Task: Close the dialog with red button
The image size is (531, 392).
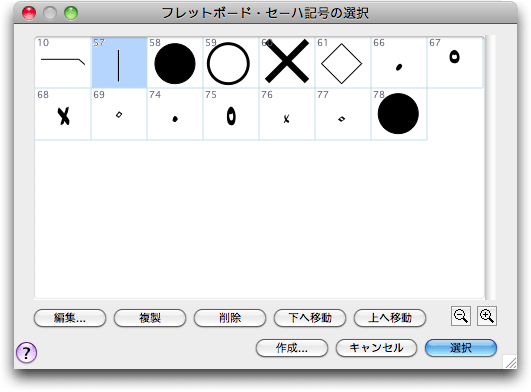Action: tap(29, 13)
